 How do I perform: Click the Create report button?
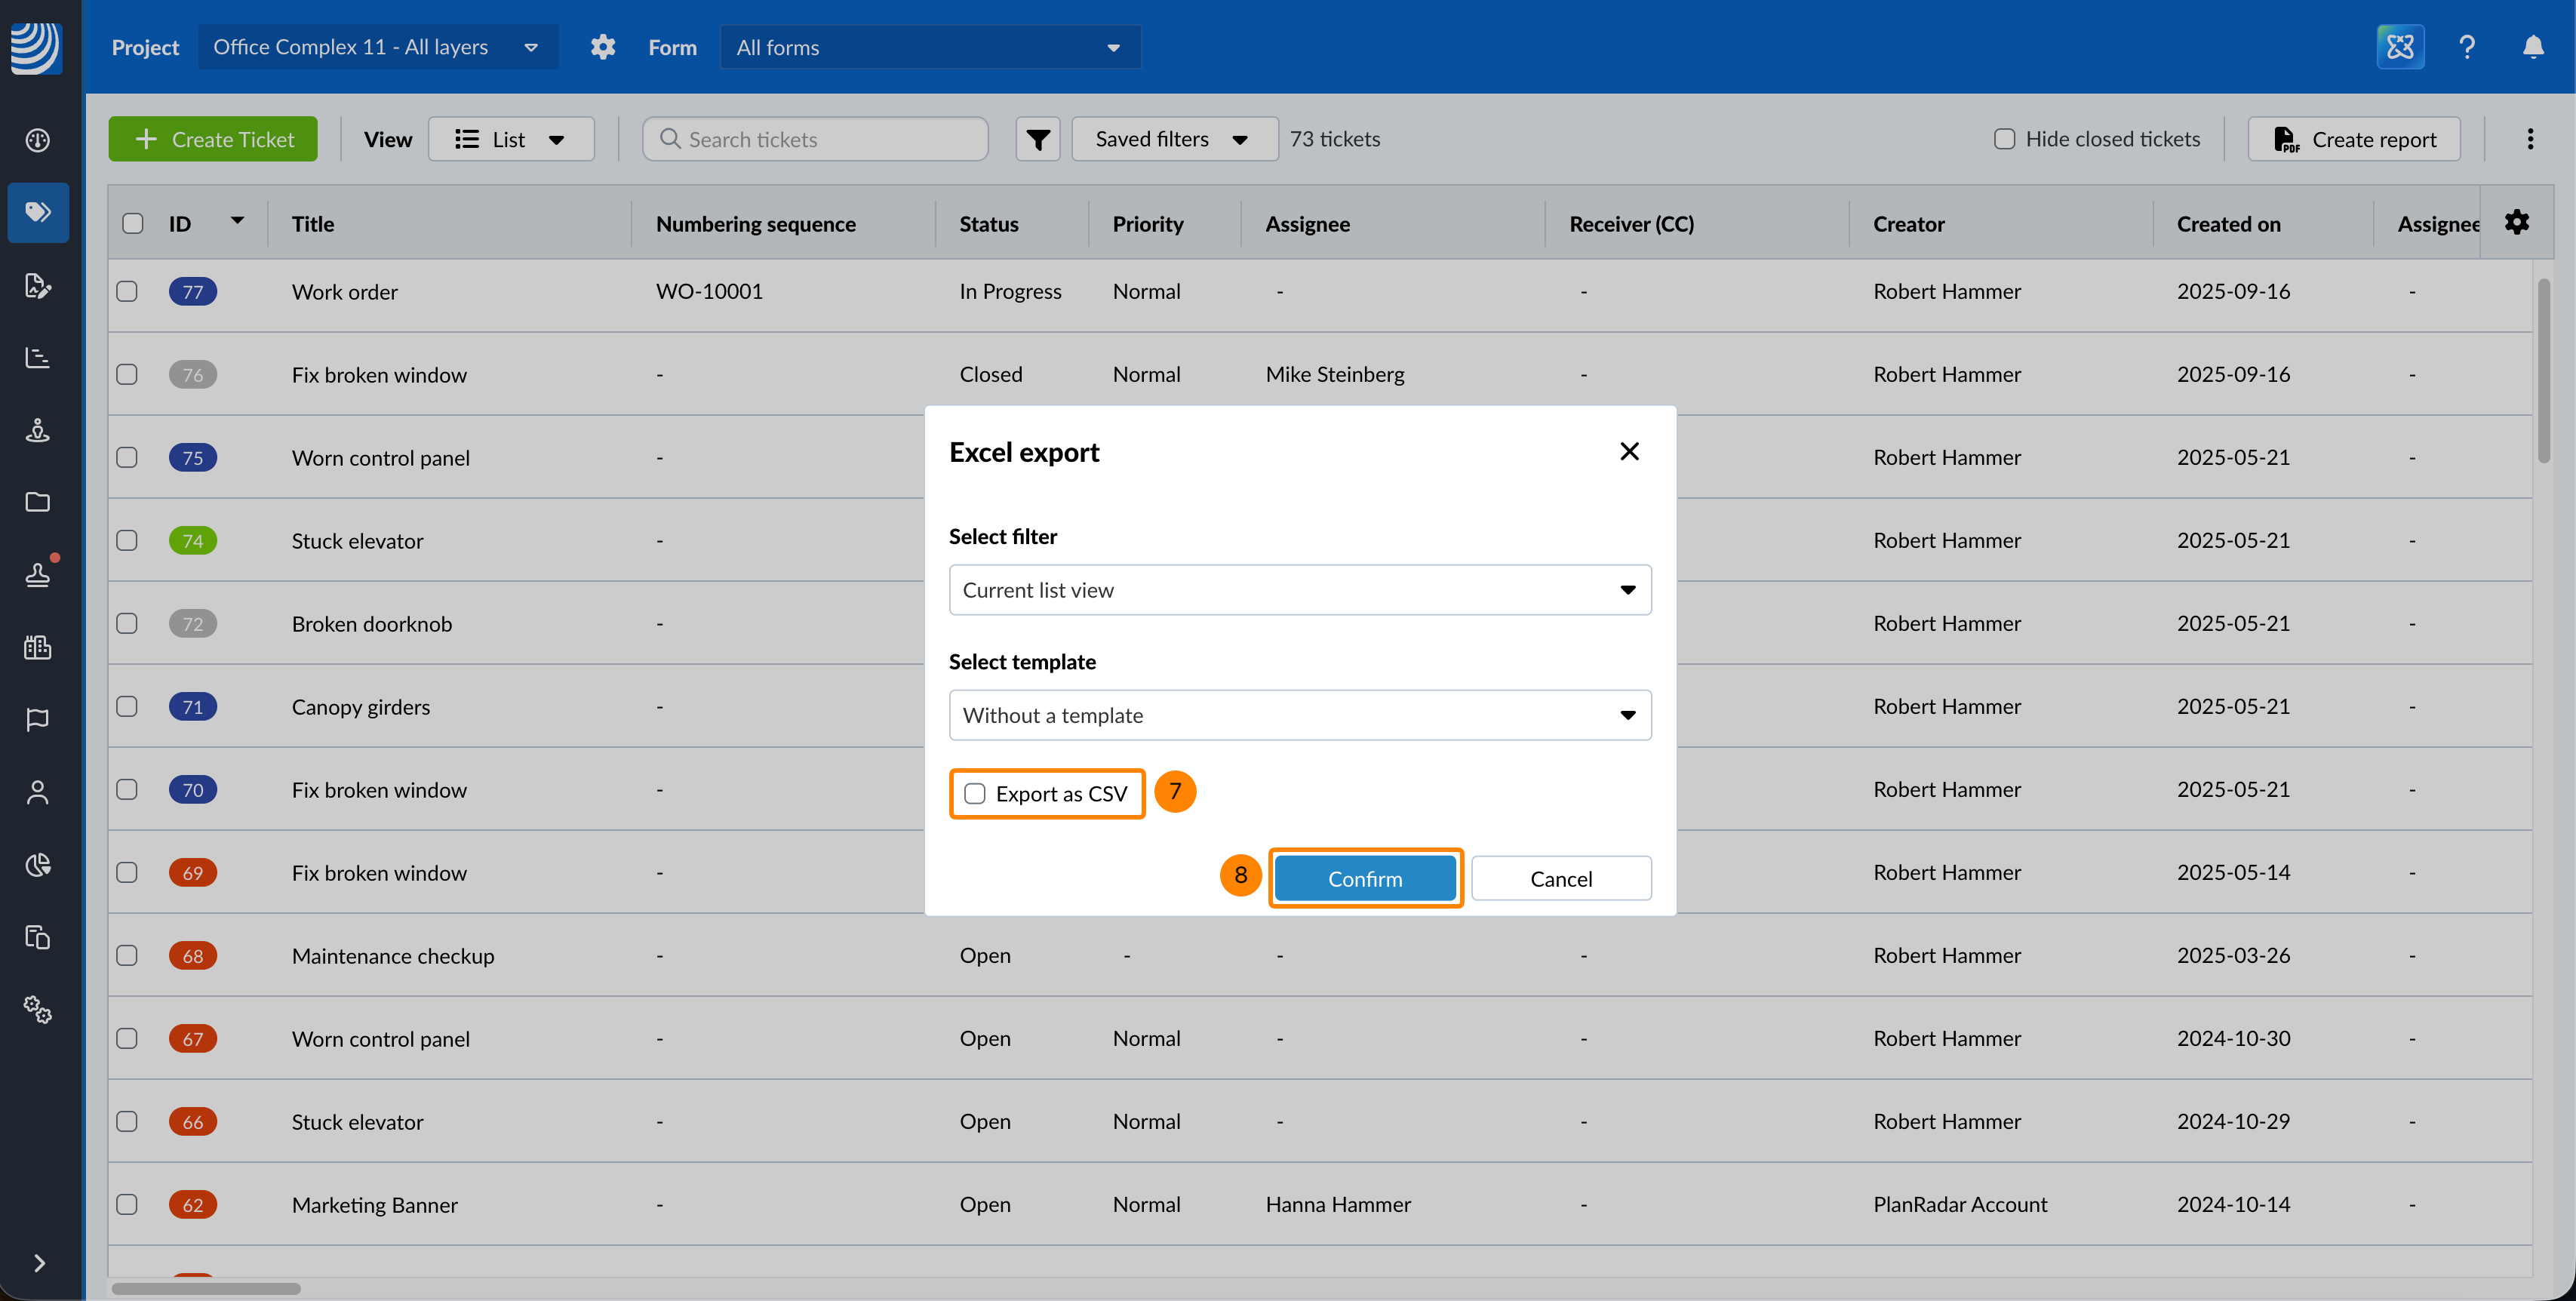[x=2354, y=139]
